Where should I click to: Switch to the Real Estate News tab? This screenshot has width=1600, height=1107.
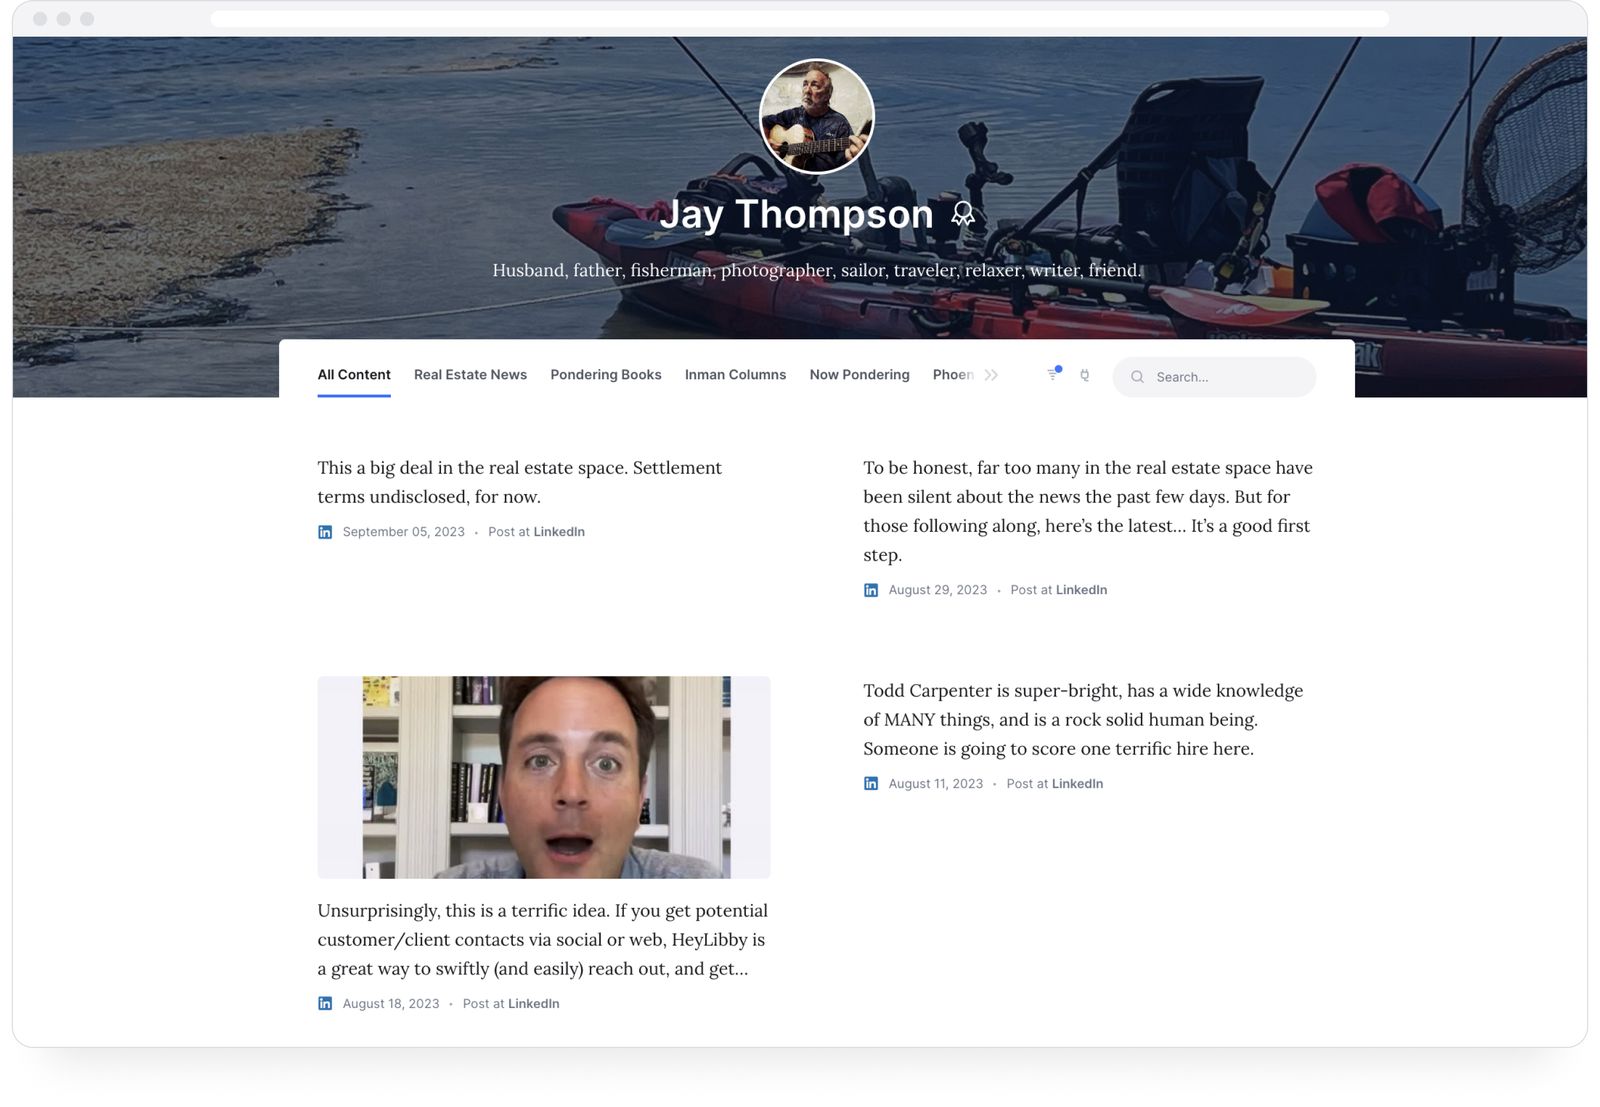pos(470,375)
